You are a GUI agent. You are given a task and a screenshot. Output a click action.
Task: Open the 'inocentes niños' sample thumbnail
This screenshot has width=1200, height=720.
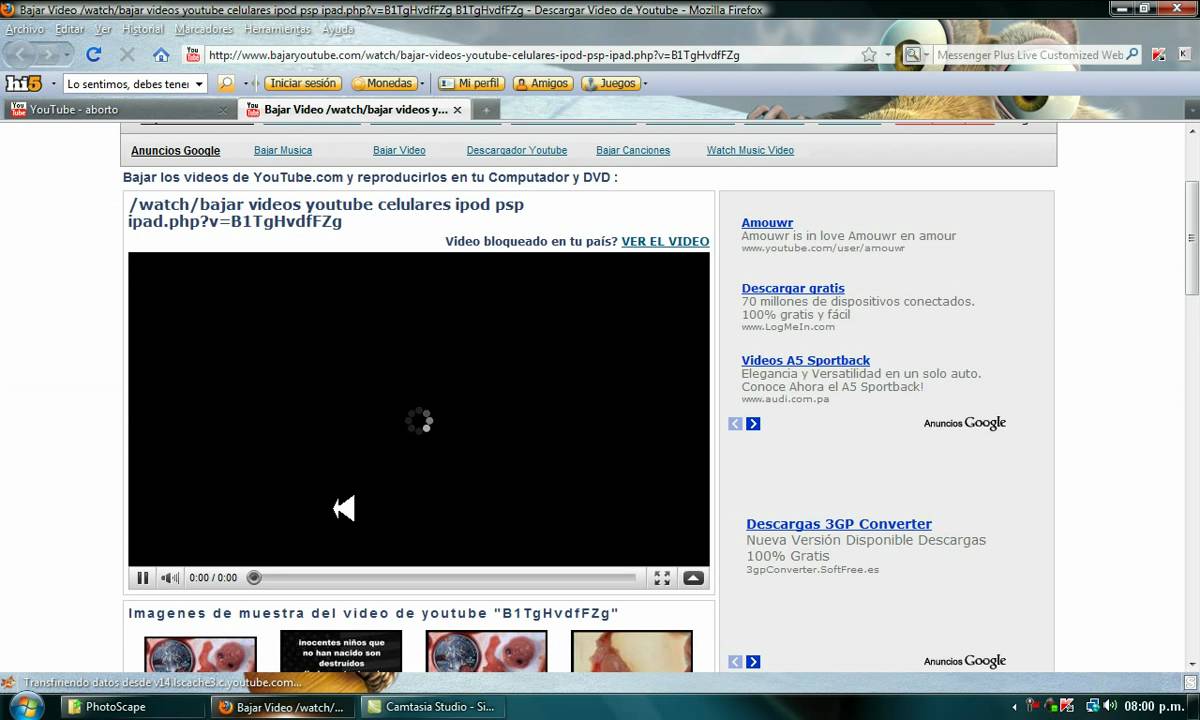point(341,651)
